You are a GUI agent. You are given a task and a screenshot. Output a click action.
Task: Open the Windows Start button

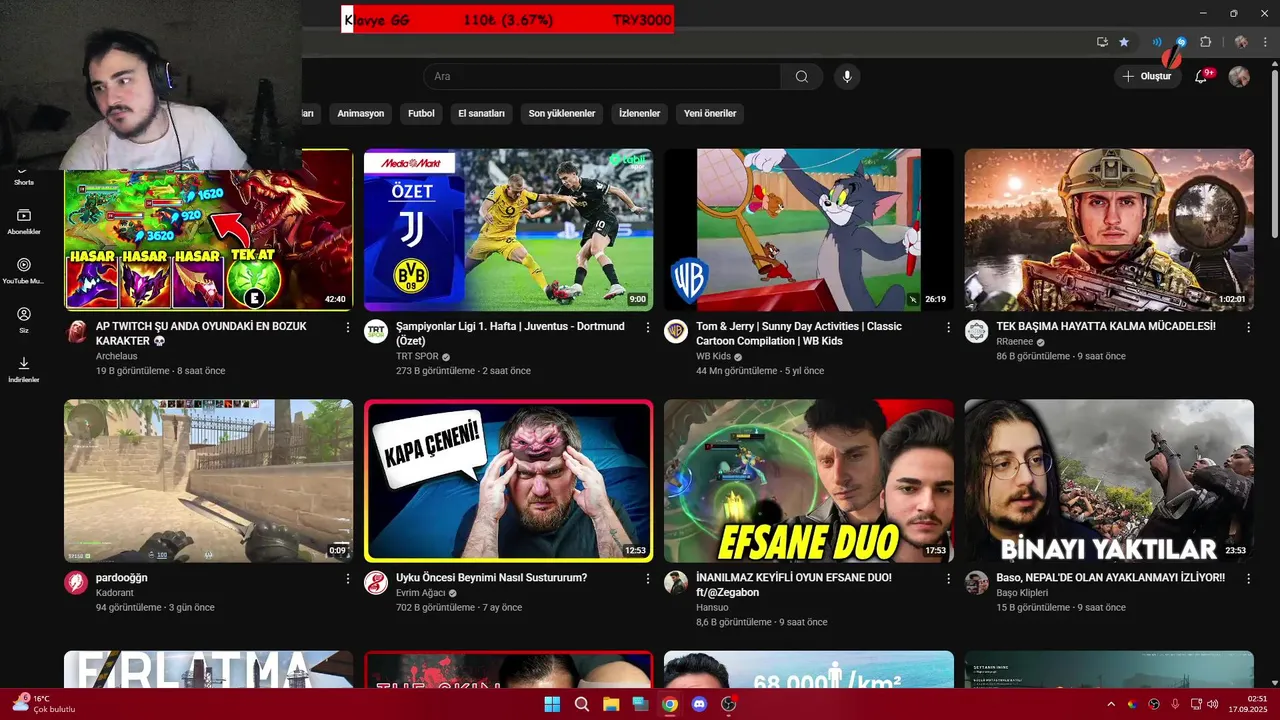click(x=552, y=704)
